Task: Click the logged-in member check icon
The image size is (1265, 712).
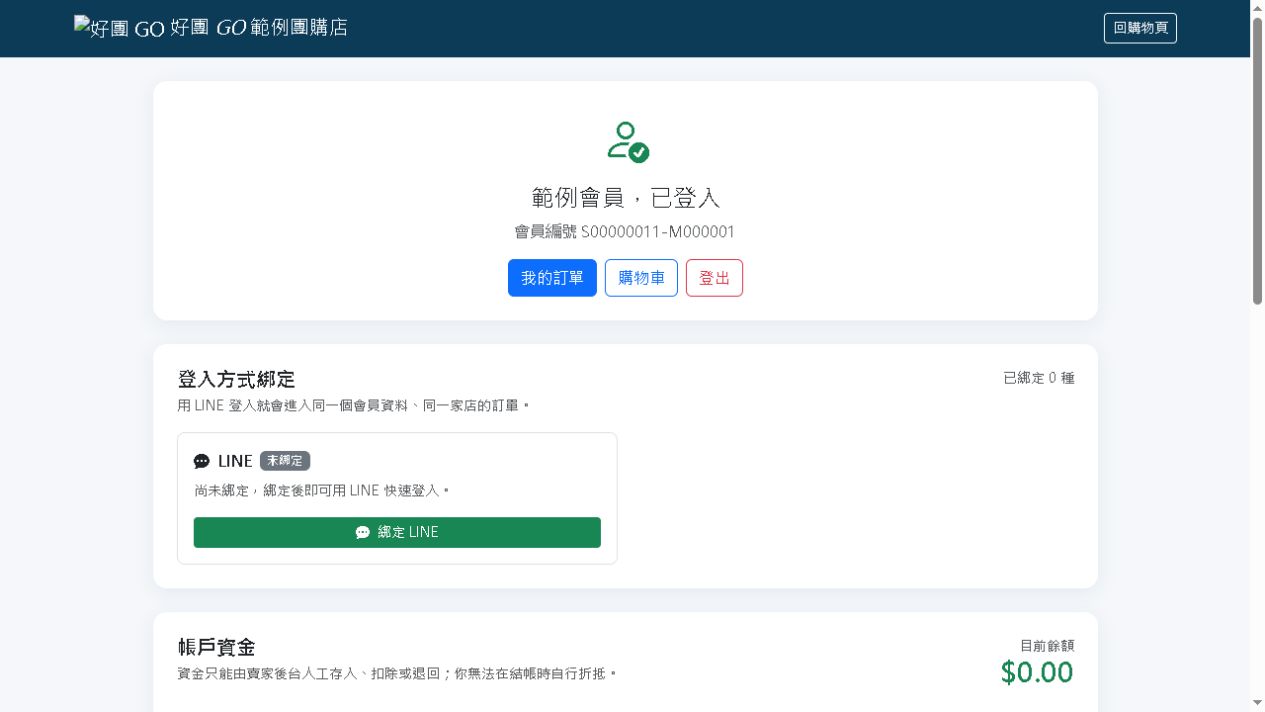Action: coord(628,142)
